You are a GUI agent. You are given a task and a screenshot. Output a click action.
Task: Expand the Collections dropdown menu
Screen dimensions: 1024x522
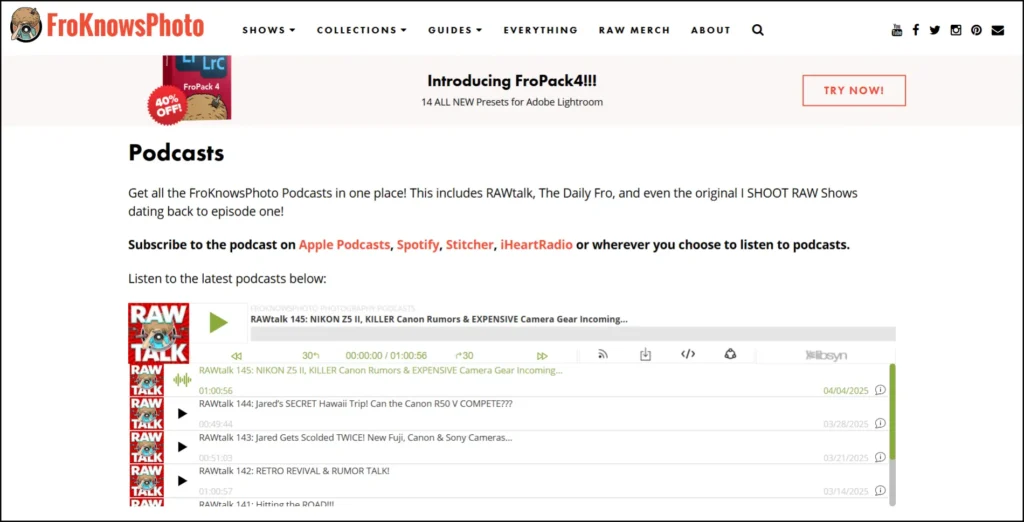(361, 30)
